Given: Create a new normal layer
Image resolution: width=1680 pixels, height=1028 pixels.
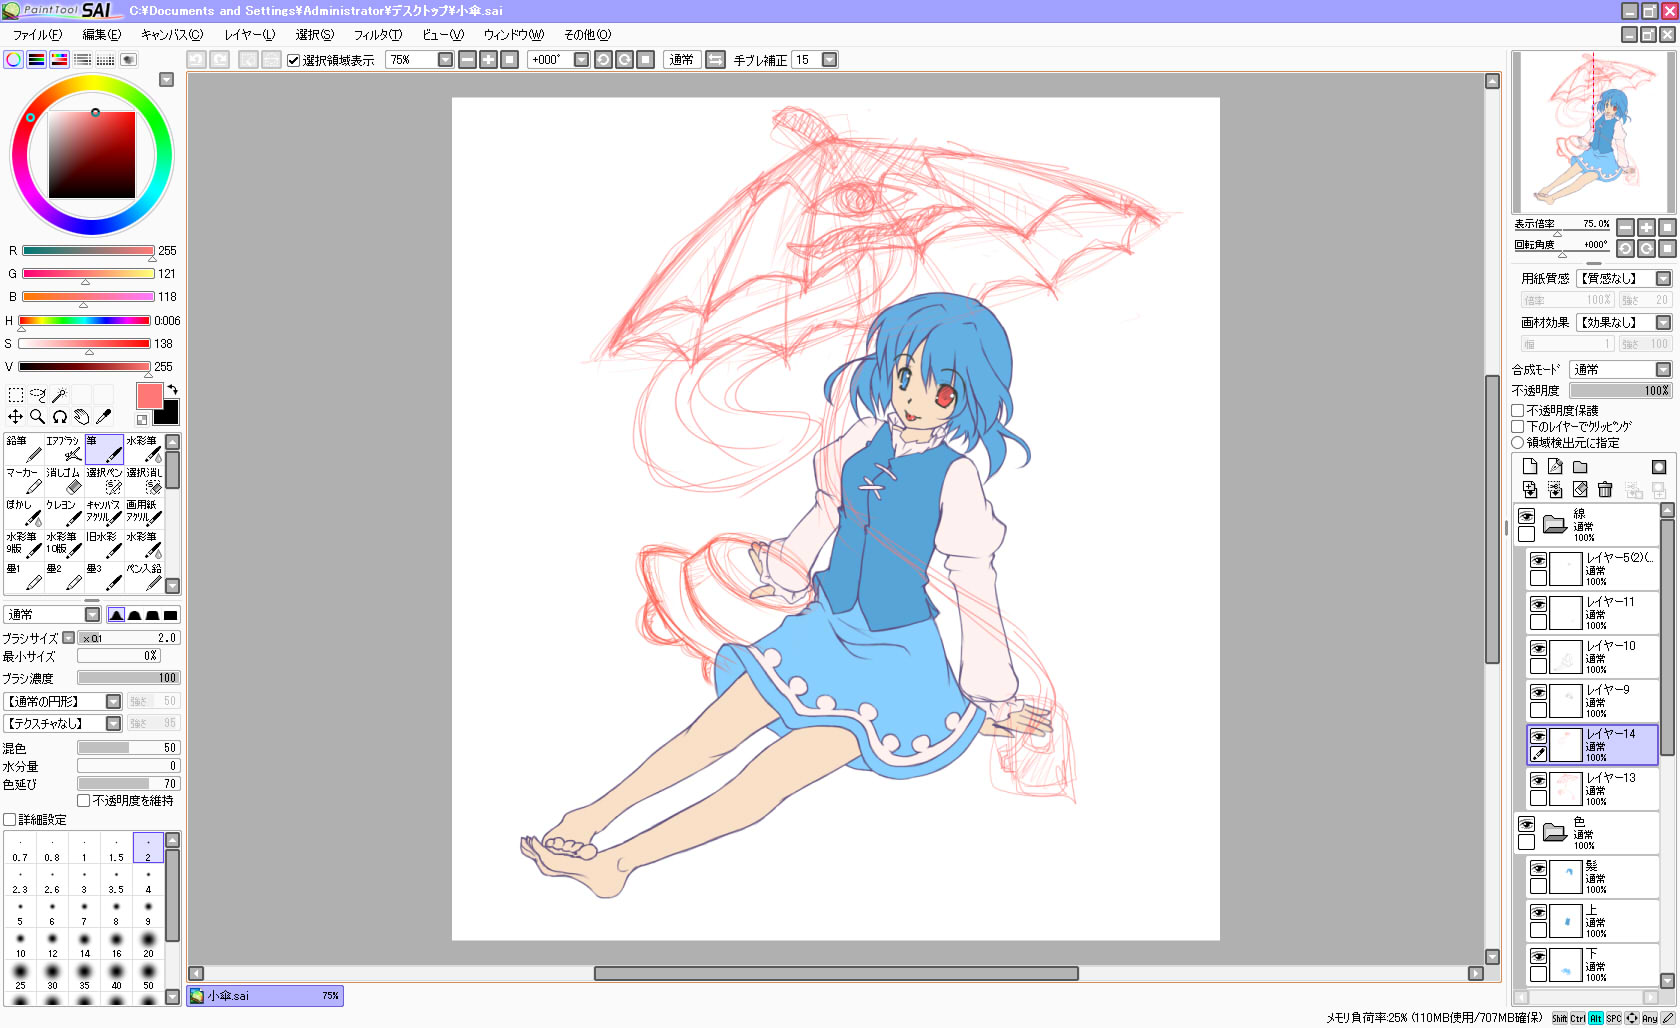Looking at the screenshot, I should coord(1530,467).
